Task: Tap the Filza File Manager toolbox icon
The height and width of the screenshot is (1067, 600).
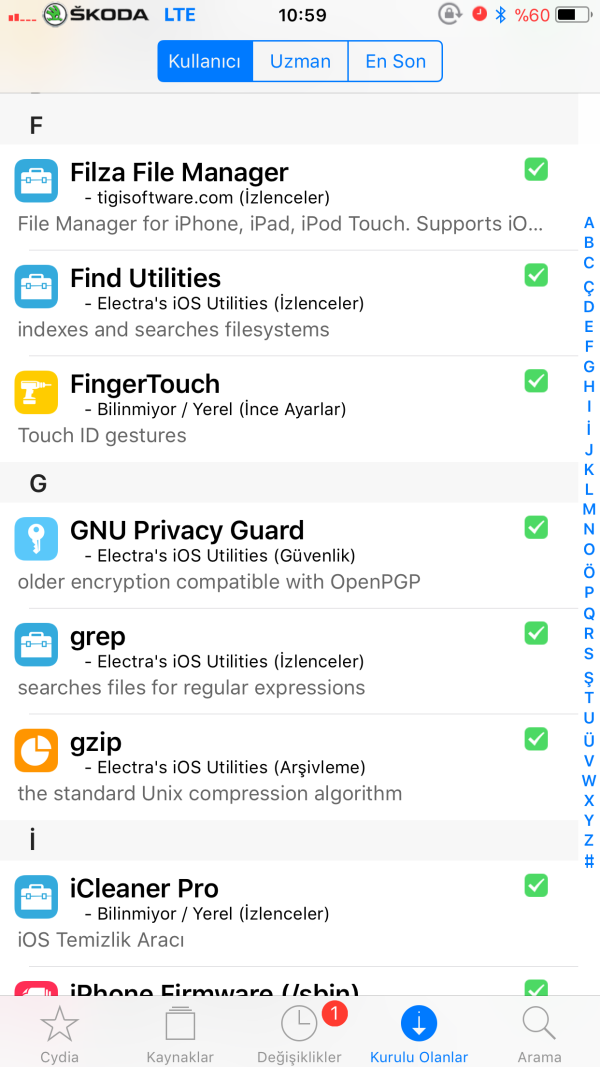Action: (36, 181)
